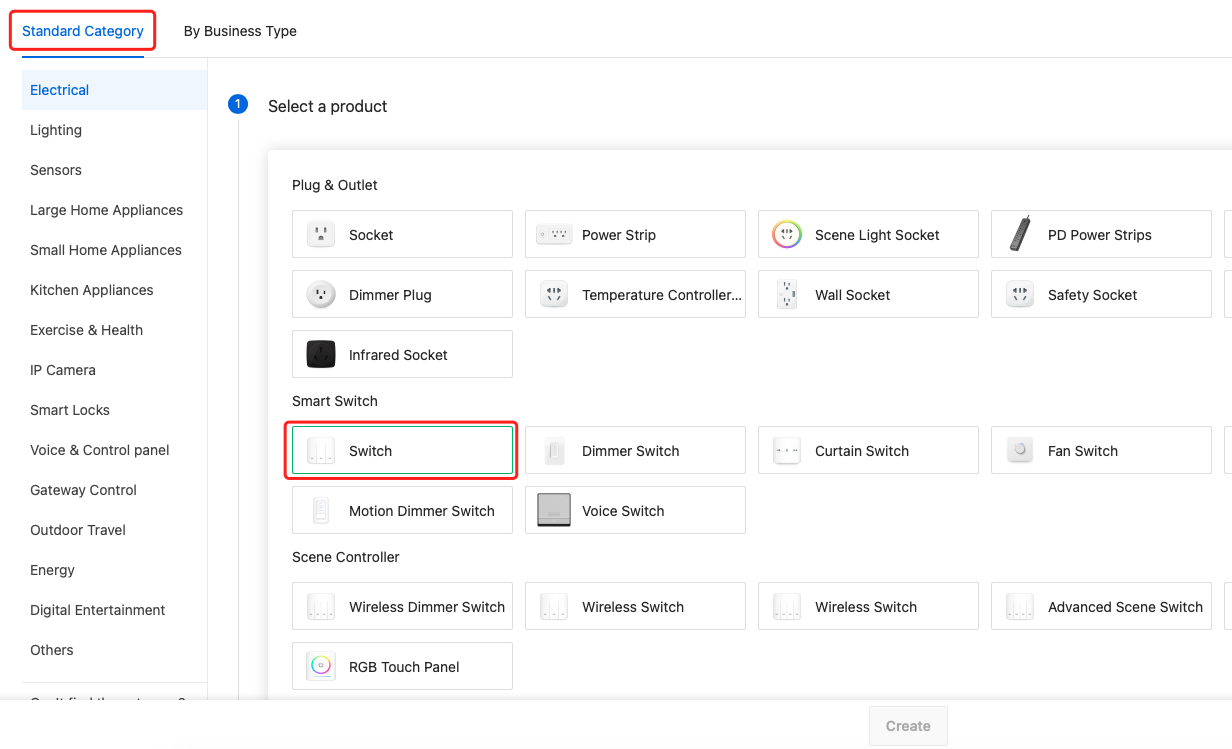
Task: Click the black Infrared Socket icon
Action: point(320,355)
